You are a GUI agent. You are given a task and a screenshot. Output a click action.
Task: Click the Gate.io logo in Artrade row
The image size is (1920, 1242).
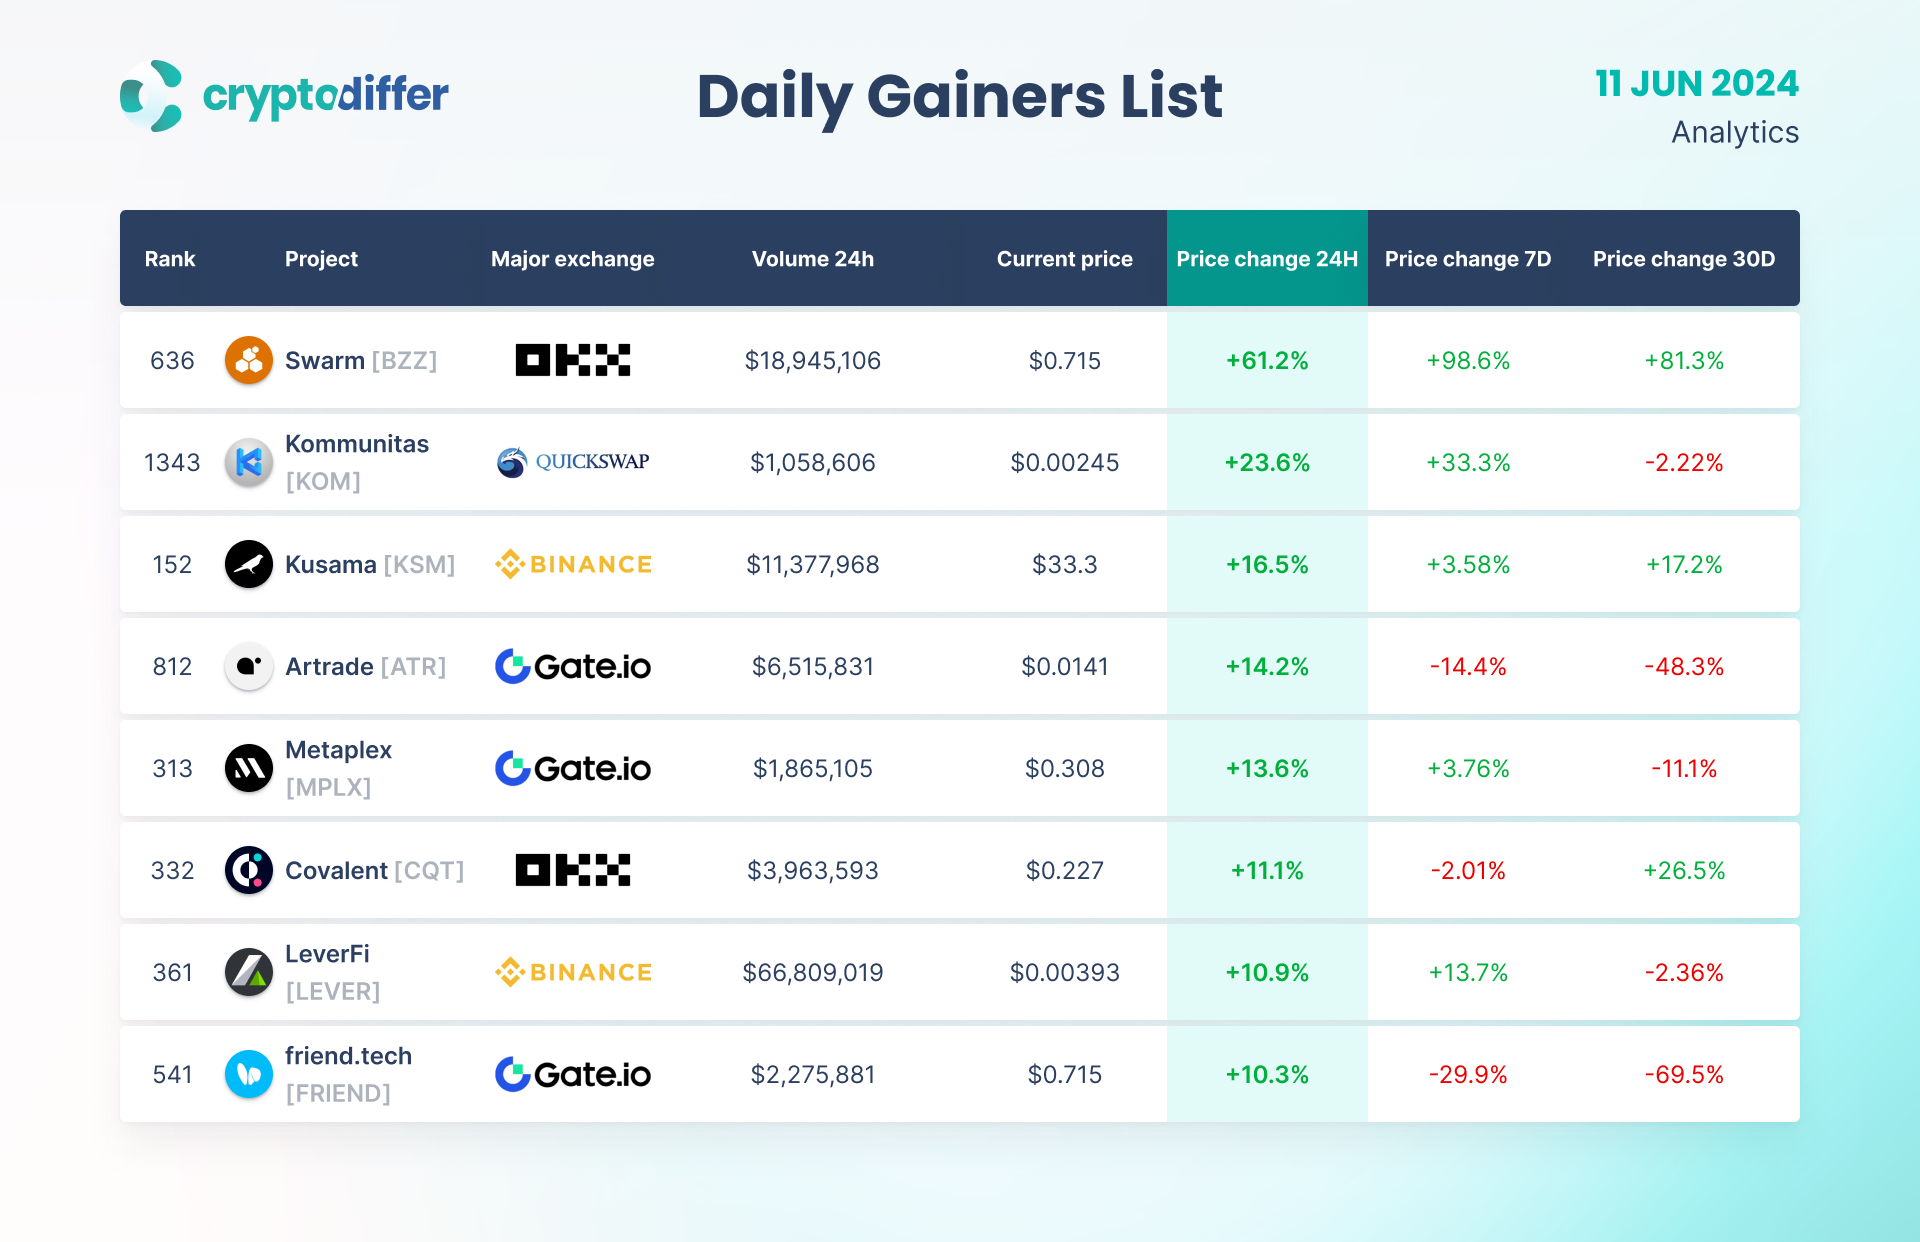tap(573, 666)
